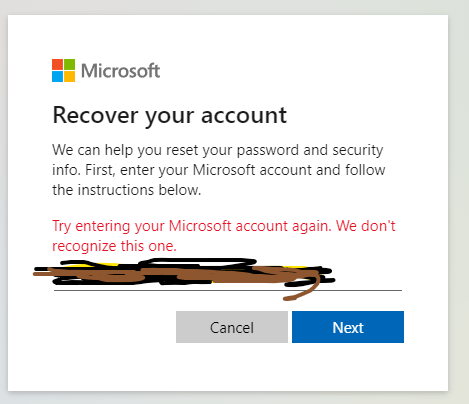Click the brown scribble tail below the input
This screenshot has height=404, width=469.
[x=302, y=292]
